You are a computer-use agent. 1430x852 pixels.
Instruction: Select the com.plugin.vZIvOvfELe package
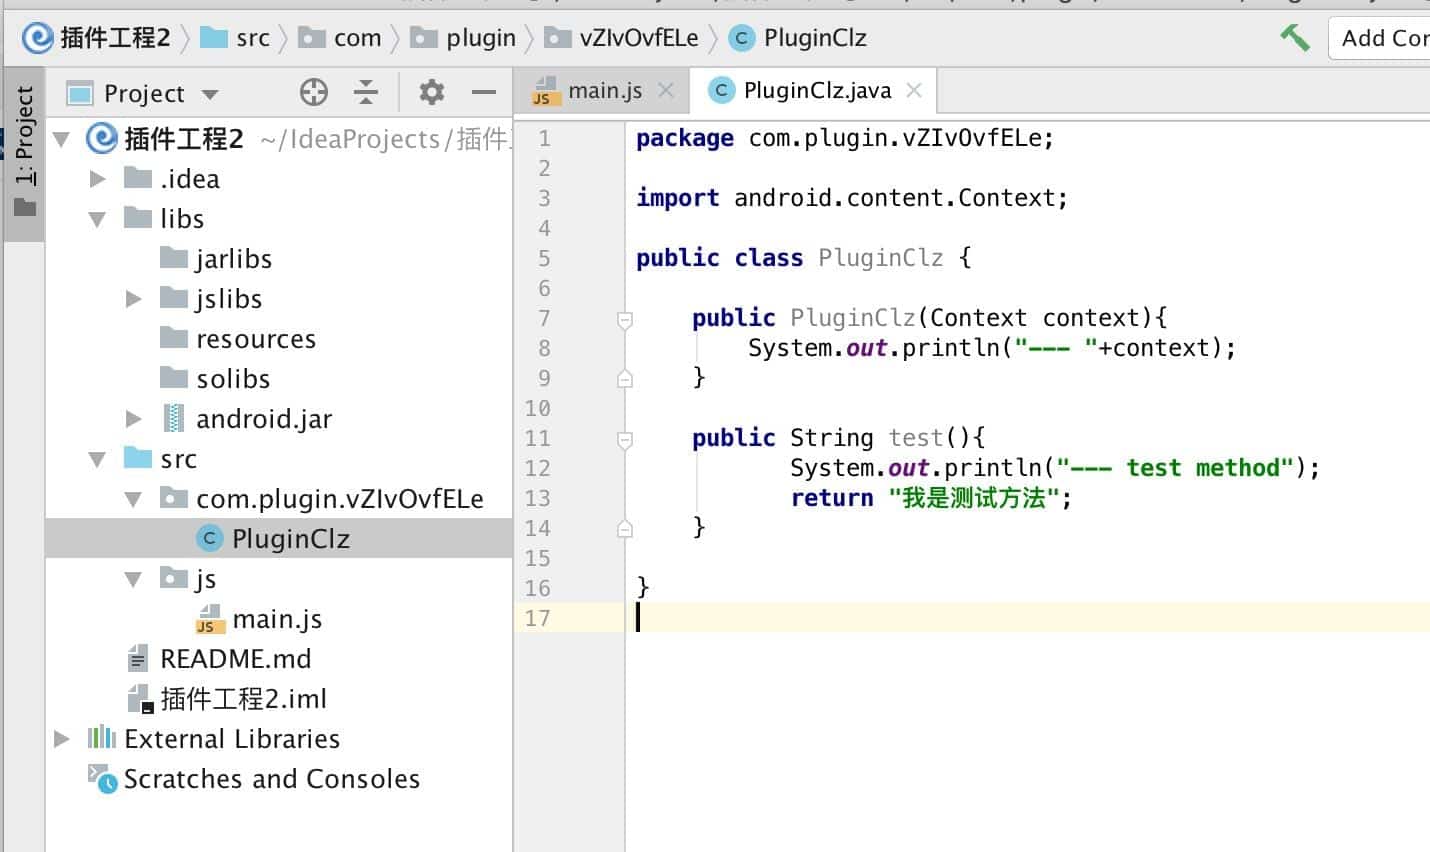click(340, 499)
